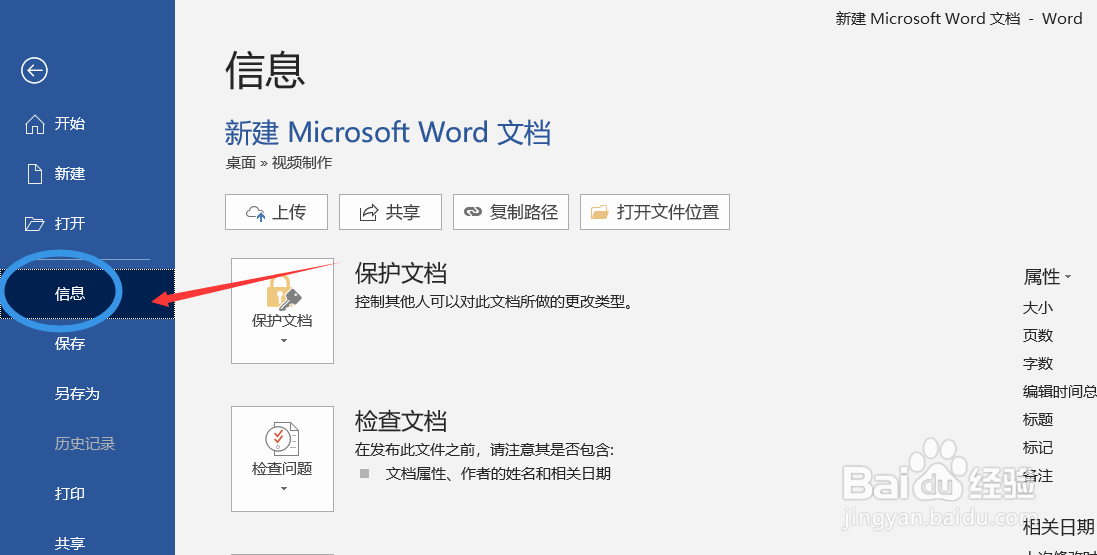
Task: Click the 相关日期 heading
Action: [x=1059, y=526]
